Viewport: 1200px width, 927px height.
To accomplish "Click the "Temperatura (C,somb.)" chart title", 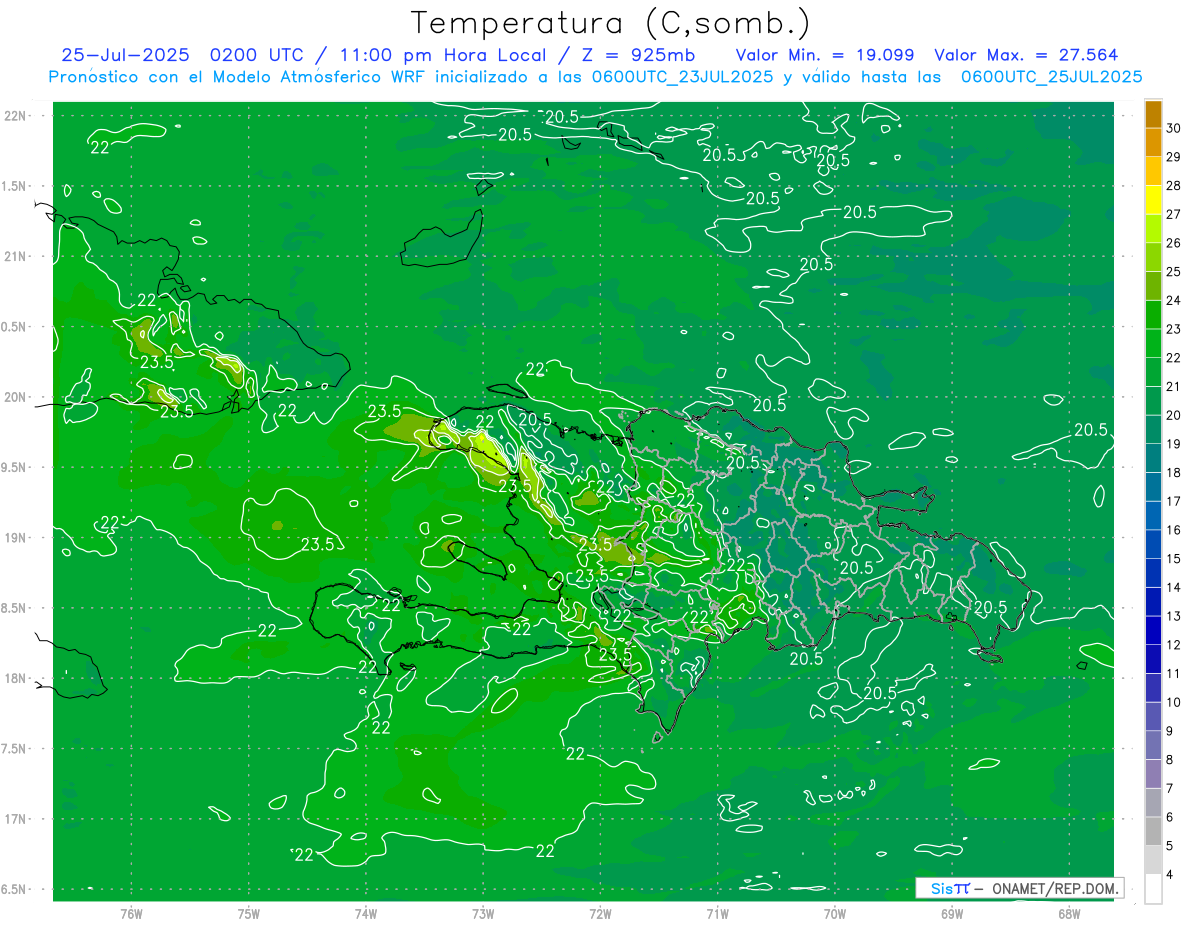I will (x=610, y=23).
